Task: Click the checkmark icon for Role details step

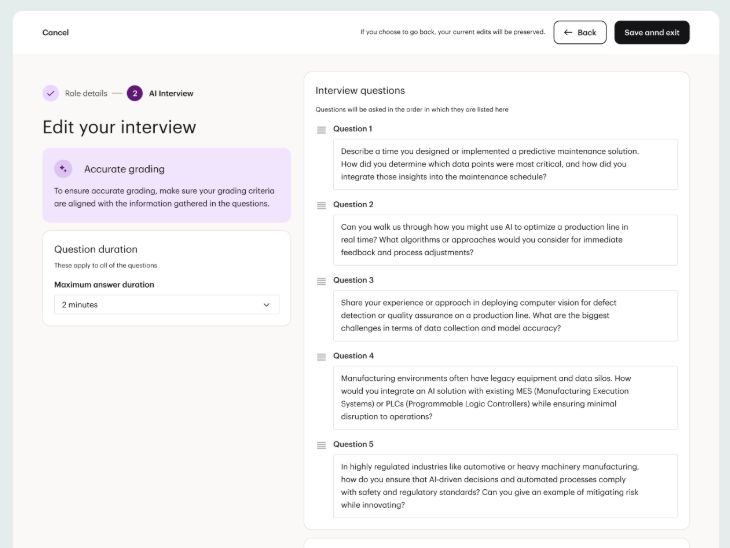Action: [50, 93]
